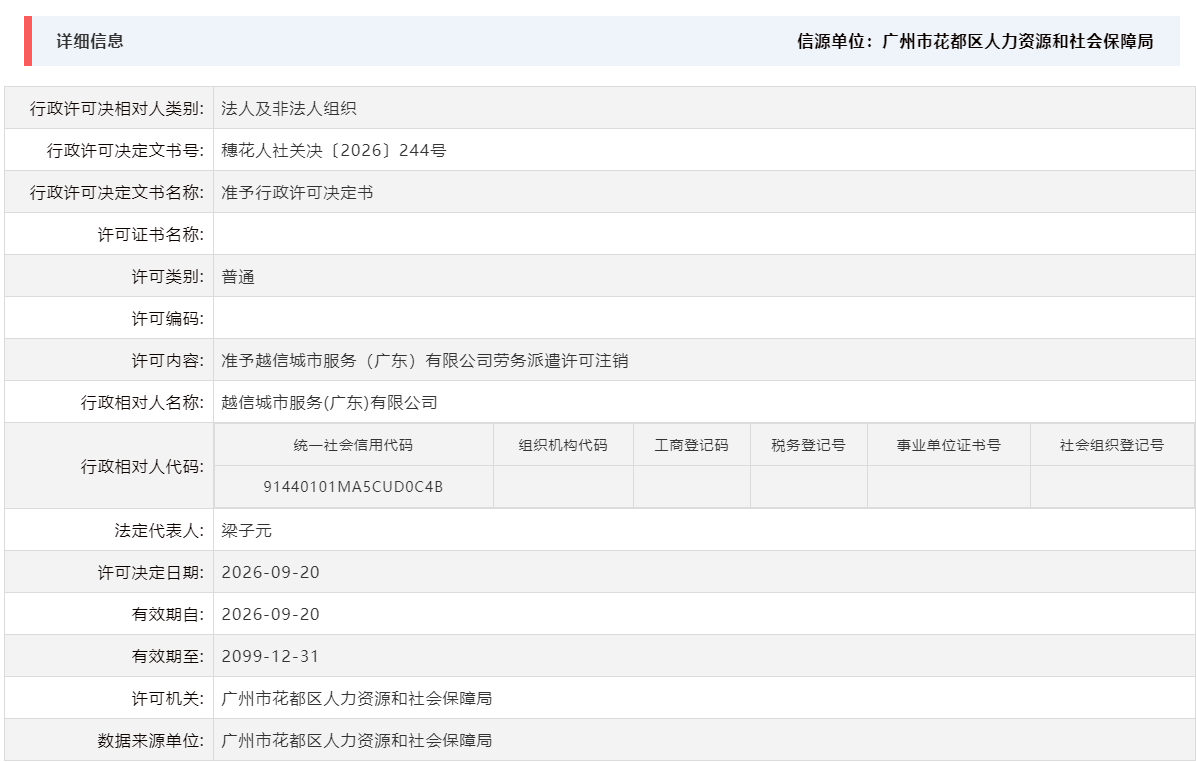Click the 许可决定日期 label
Image resolution: width=1196 pixels, height=762 pixels.
(x=151, y=572)
